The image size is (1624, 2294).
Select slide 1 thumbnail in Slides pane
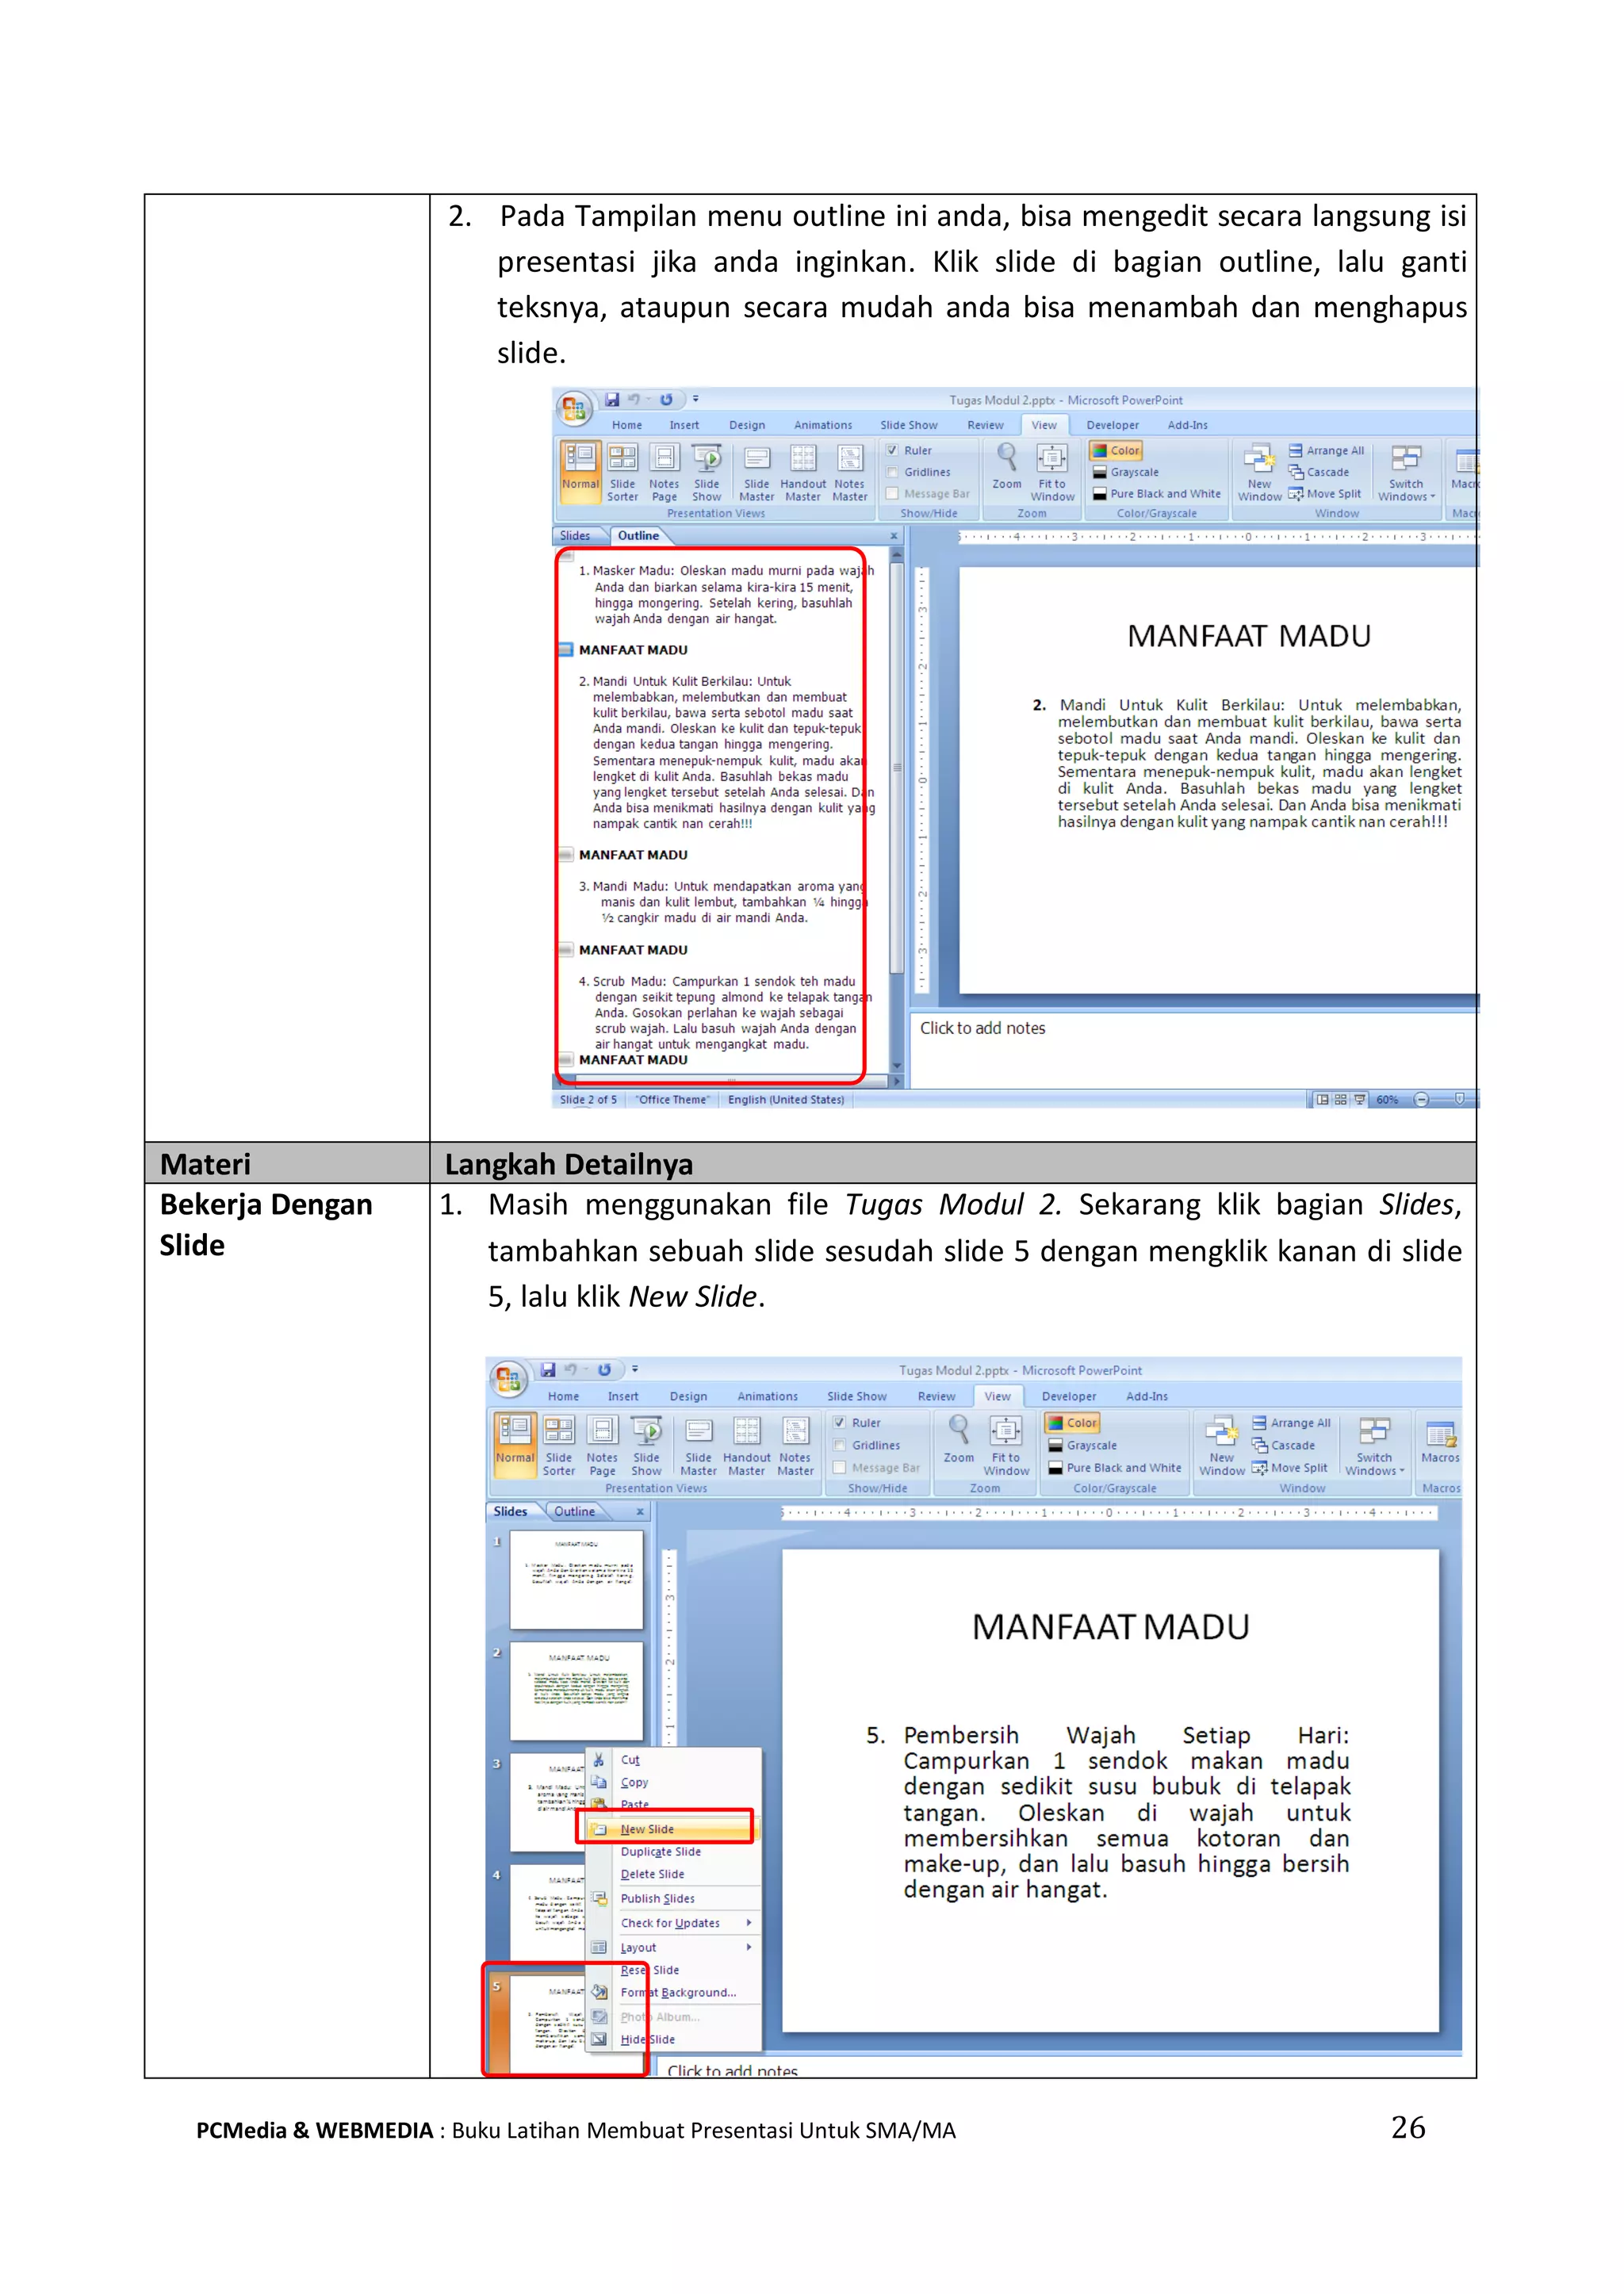pyautogui.click(x=576, y=1580)
